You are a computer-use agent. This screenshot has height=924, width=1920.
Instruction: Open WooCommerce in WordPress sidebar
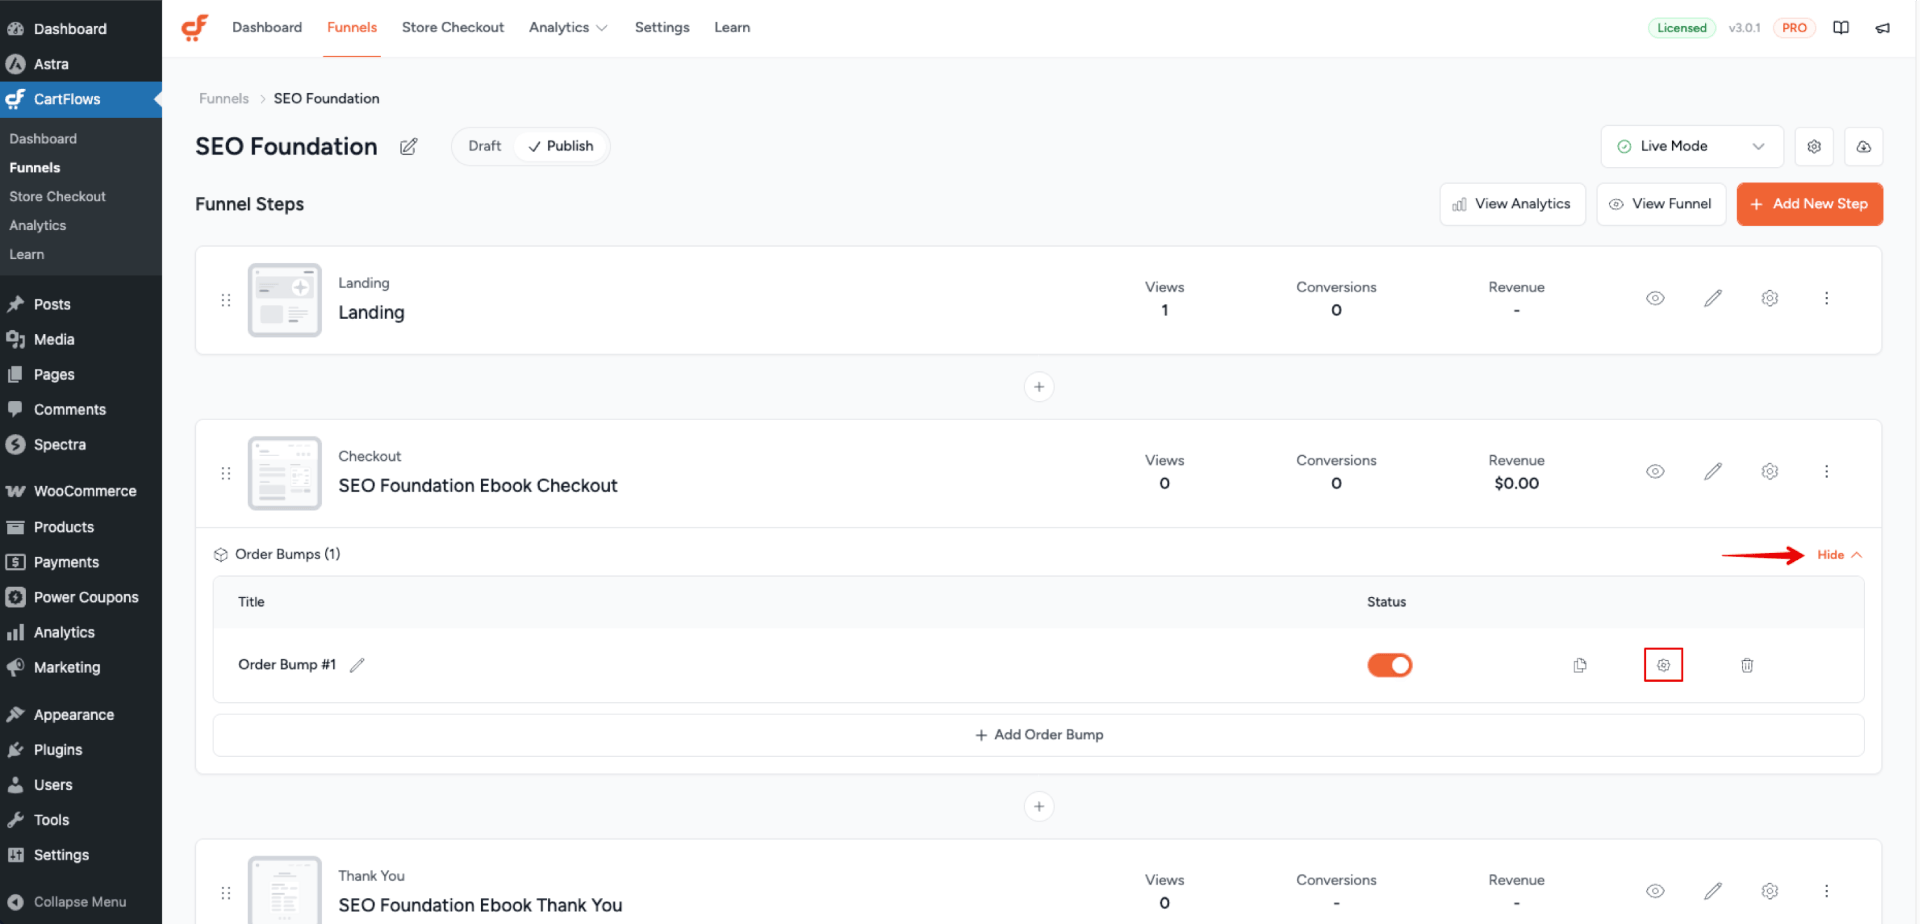tap(80, 491)
